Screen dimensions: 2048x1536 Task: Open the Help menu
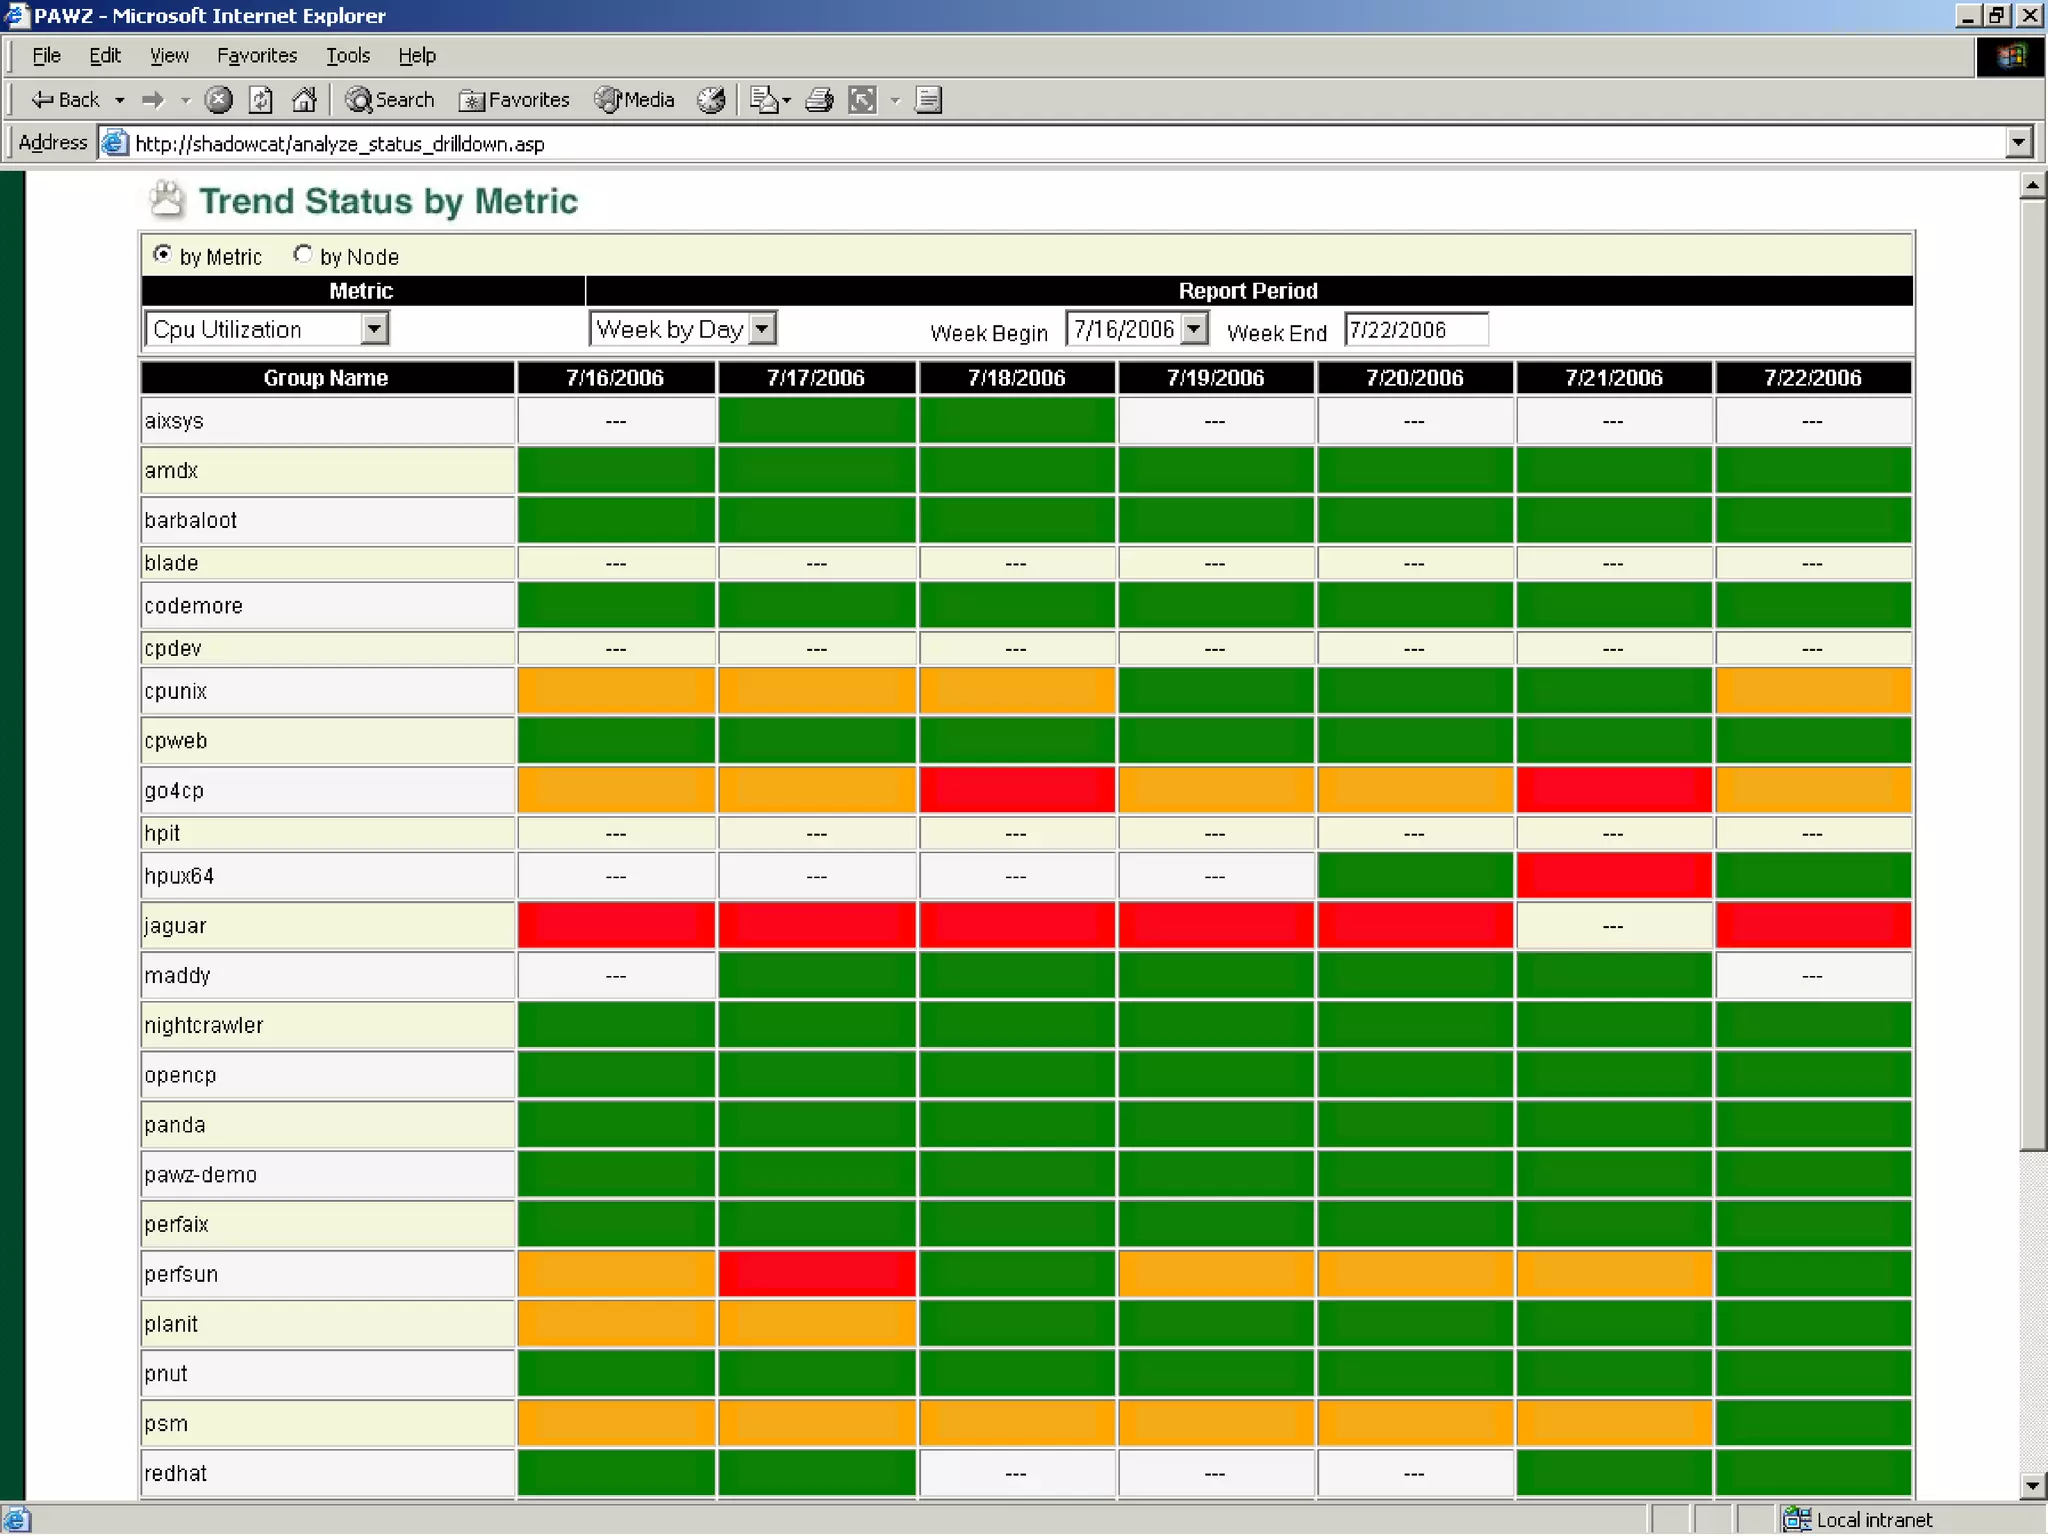(x=417, y=56)
